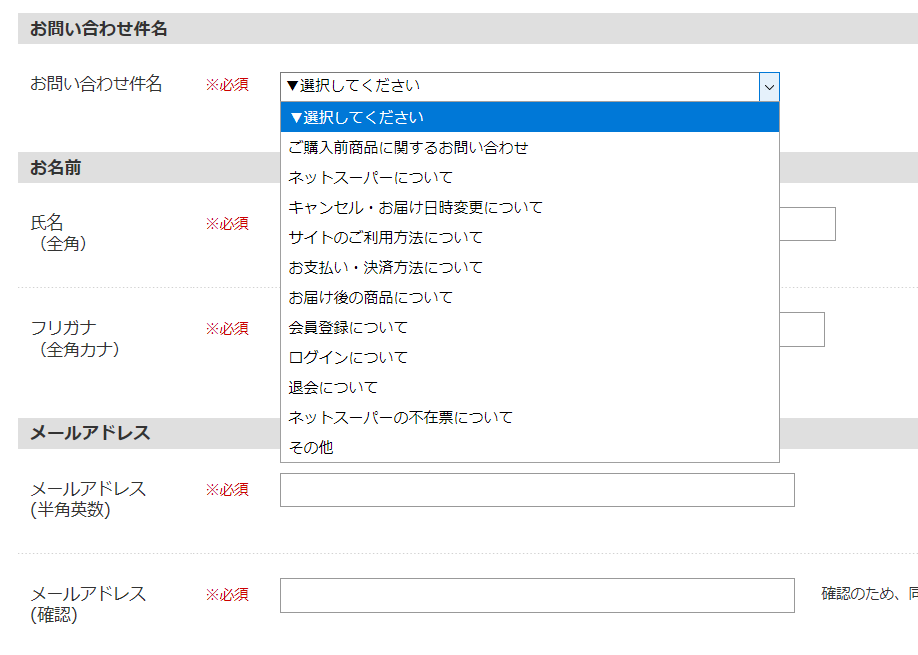The width and height of the screenshot is (918, 655).
Task: Click the 'お問い合わせ件名' field label
Action: click(96, 84)
